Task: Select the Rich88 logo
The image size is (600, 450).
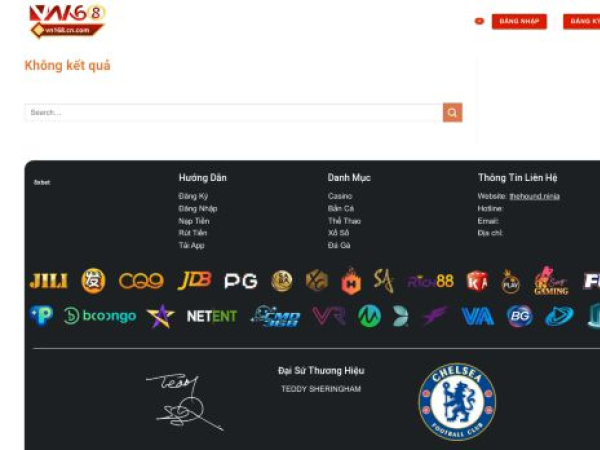Action: [430, 282]
